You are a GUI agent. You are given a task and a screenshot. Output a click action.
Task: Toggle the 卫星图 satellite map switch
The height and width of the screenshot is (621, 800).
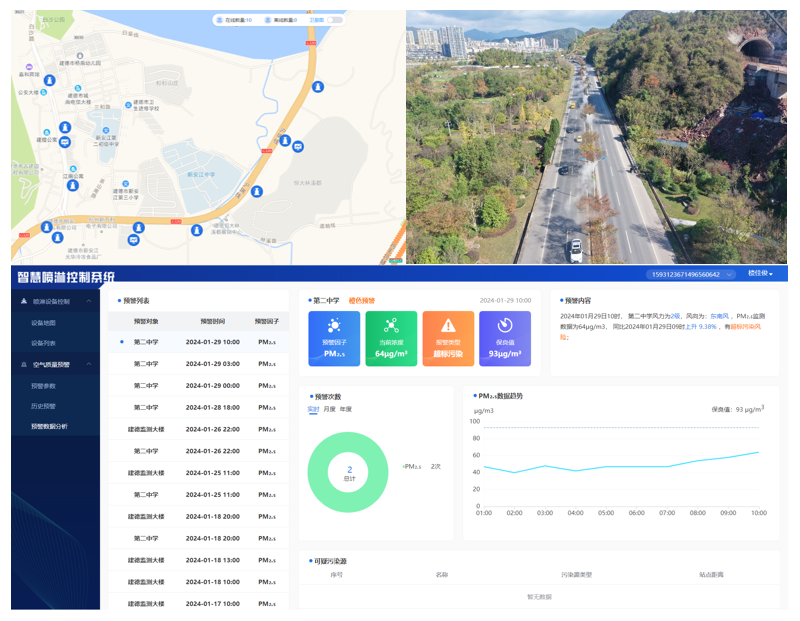point(335,20)
